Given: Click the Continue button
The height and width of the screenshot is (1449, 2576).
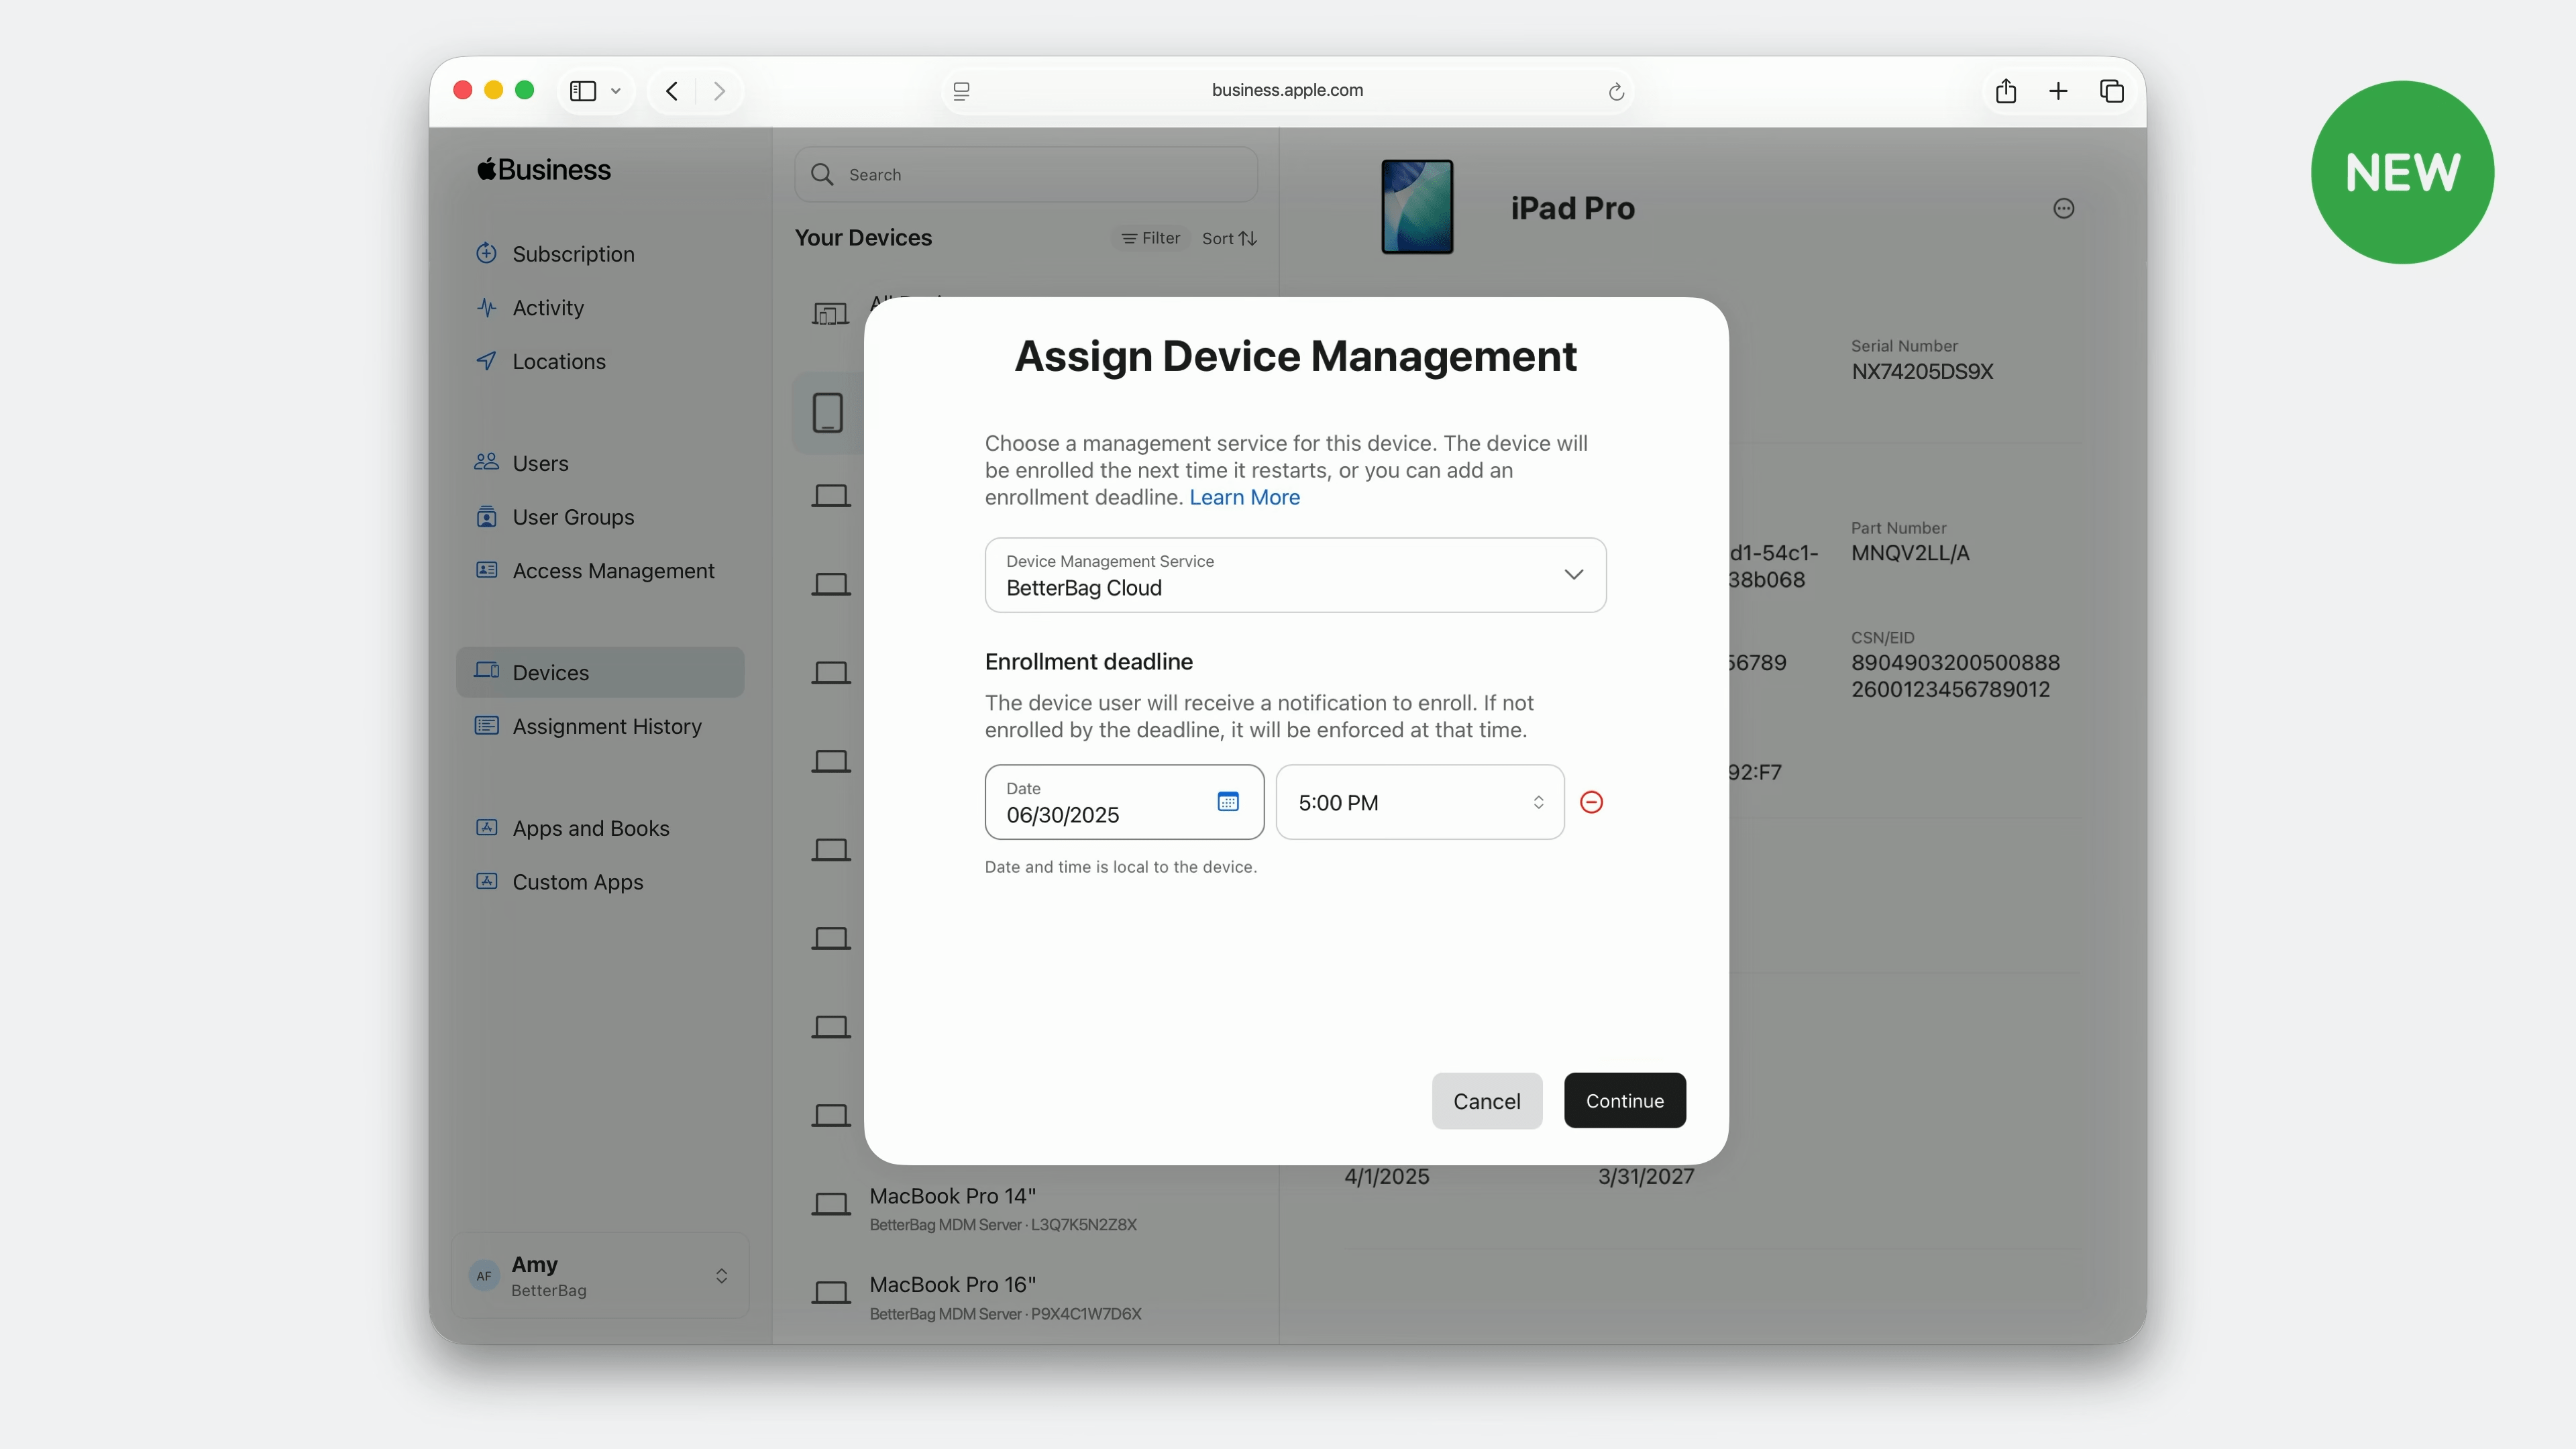Looking at the screenshot, I should click(x=1625, y=1101).
